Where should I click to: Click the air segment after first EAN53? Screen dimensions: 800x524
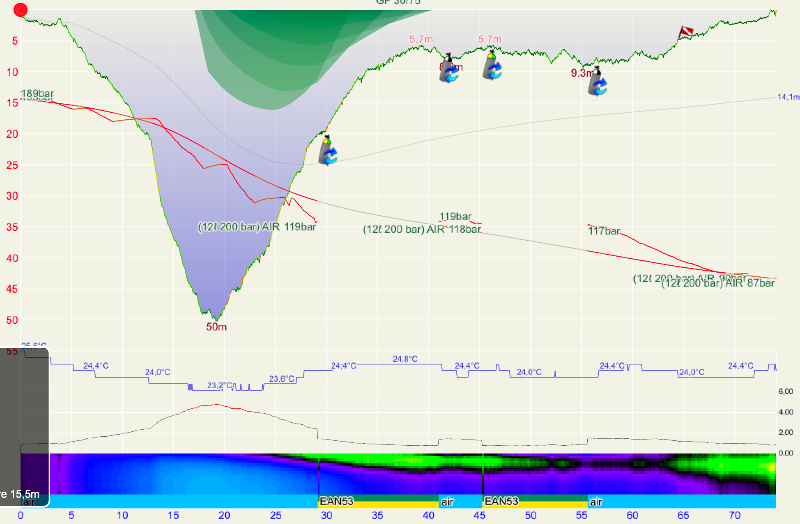[x=460, y=501]
